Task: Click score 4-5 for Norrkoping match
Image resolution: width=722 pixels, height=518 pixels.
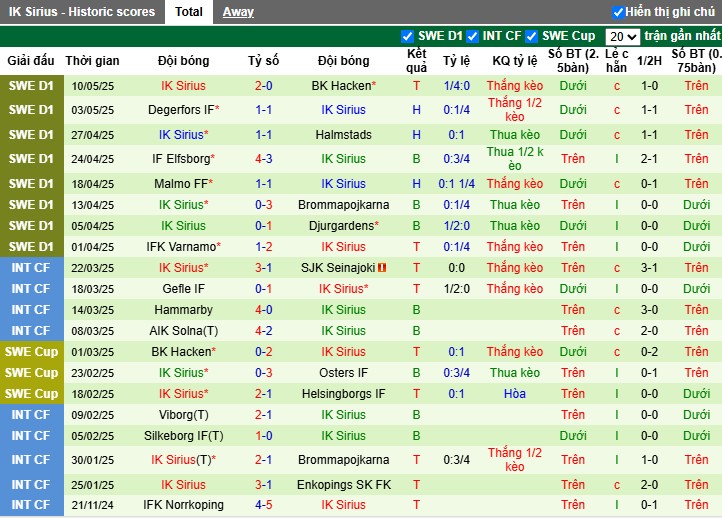Action: click(x=263, y=505)
